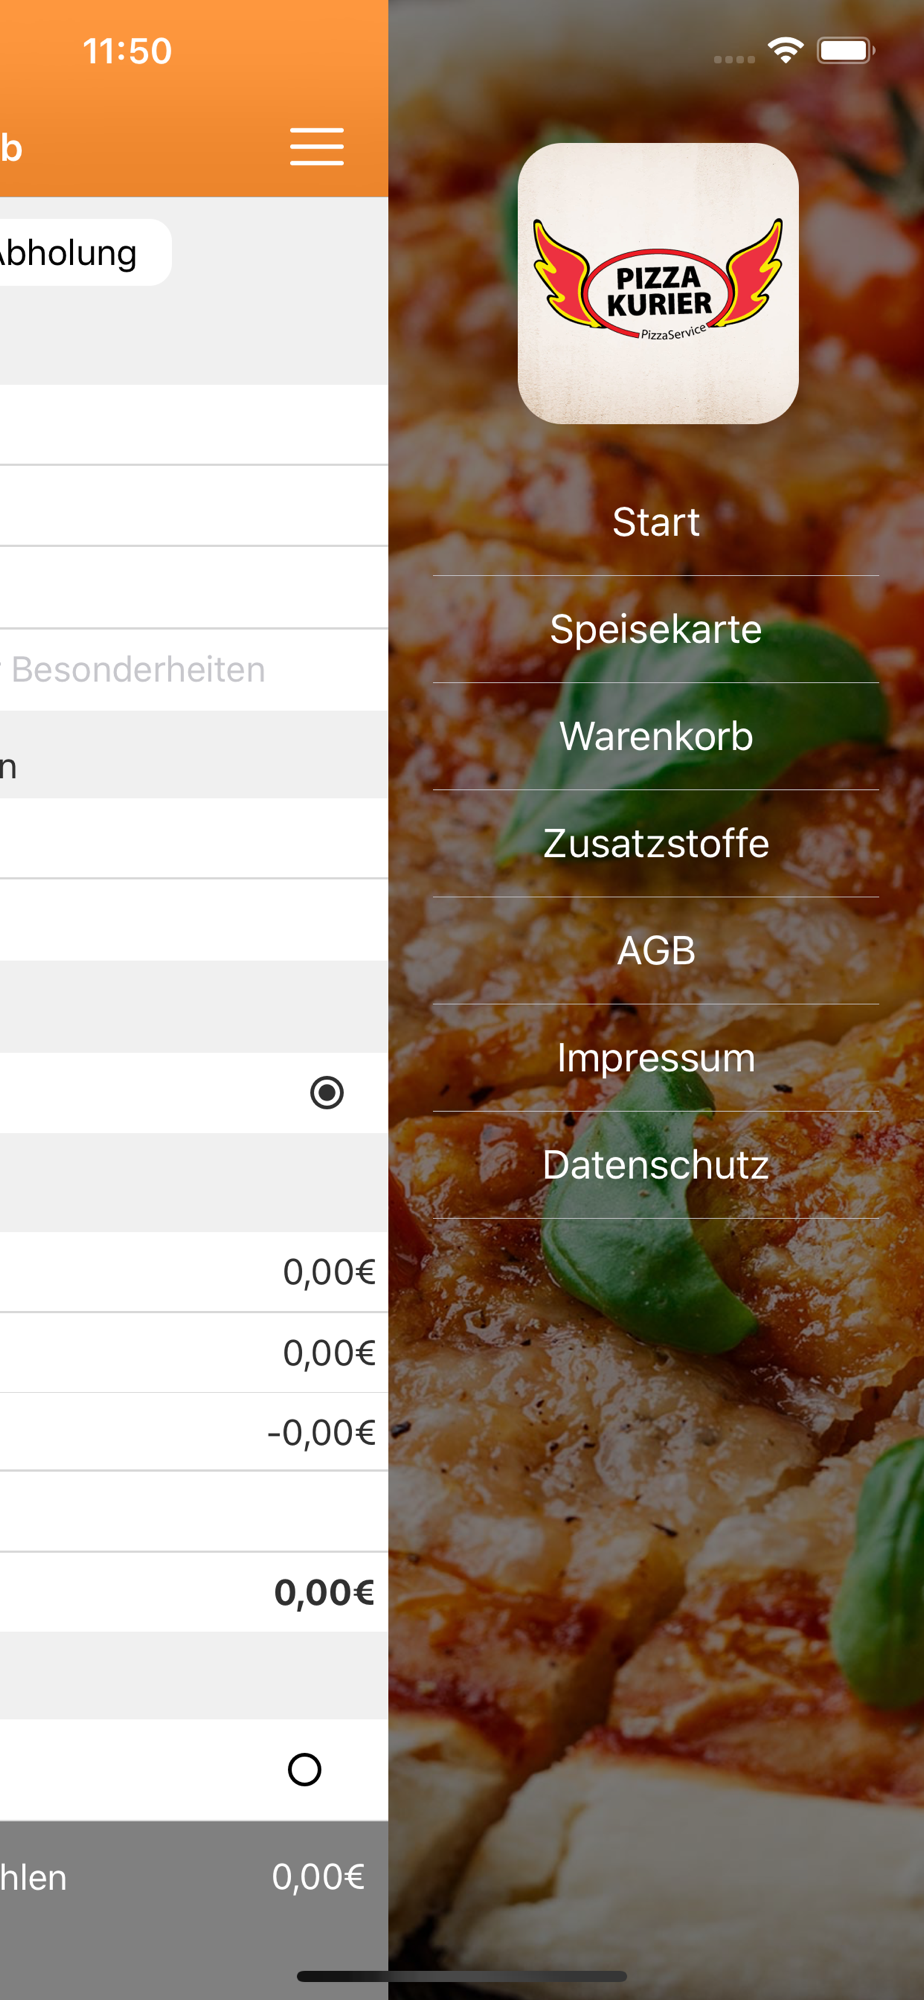Open the Start menu item
The height and width of the screenshot is (2000, 924).
point(656,522)
